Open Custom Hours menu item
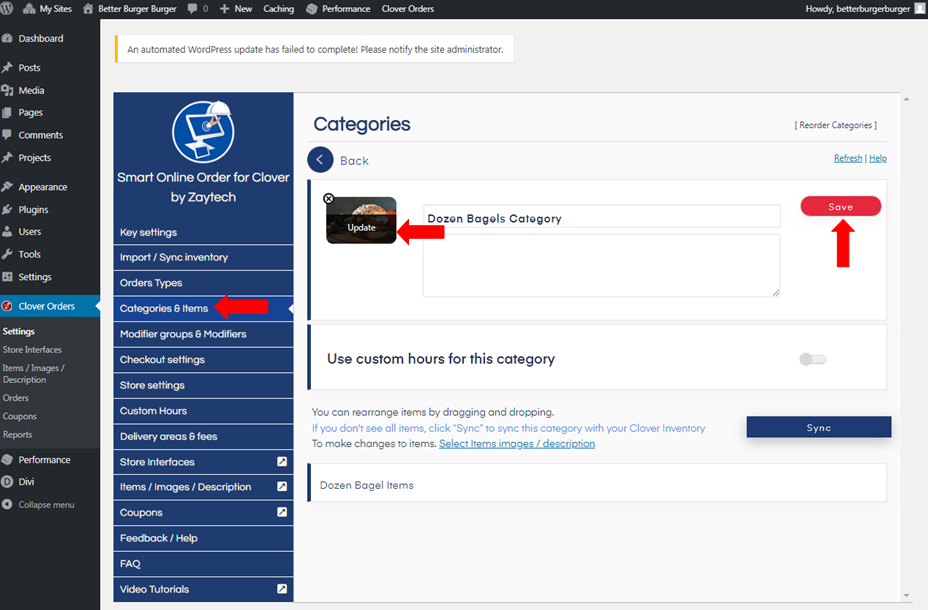Viewport: 928px width, 610px height. (203, 411)
